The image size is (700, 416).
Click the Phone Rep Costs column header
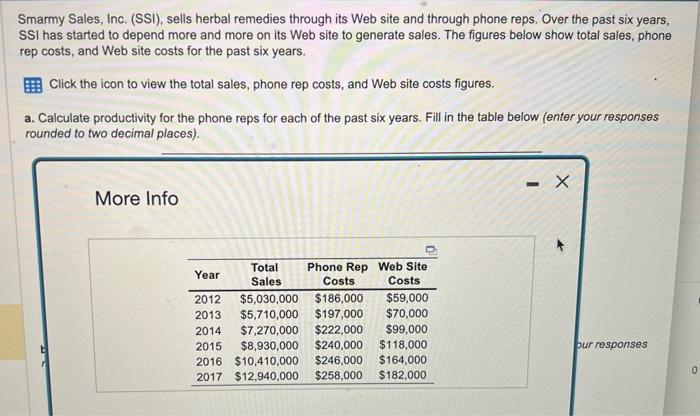(x=338, y=274)
